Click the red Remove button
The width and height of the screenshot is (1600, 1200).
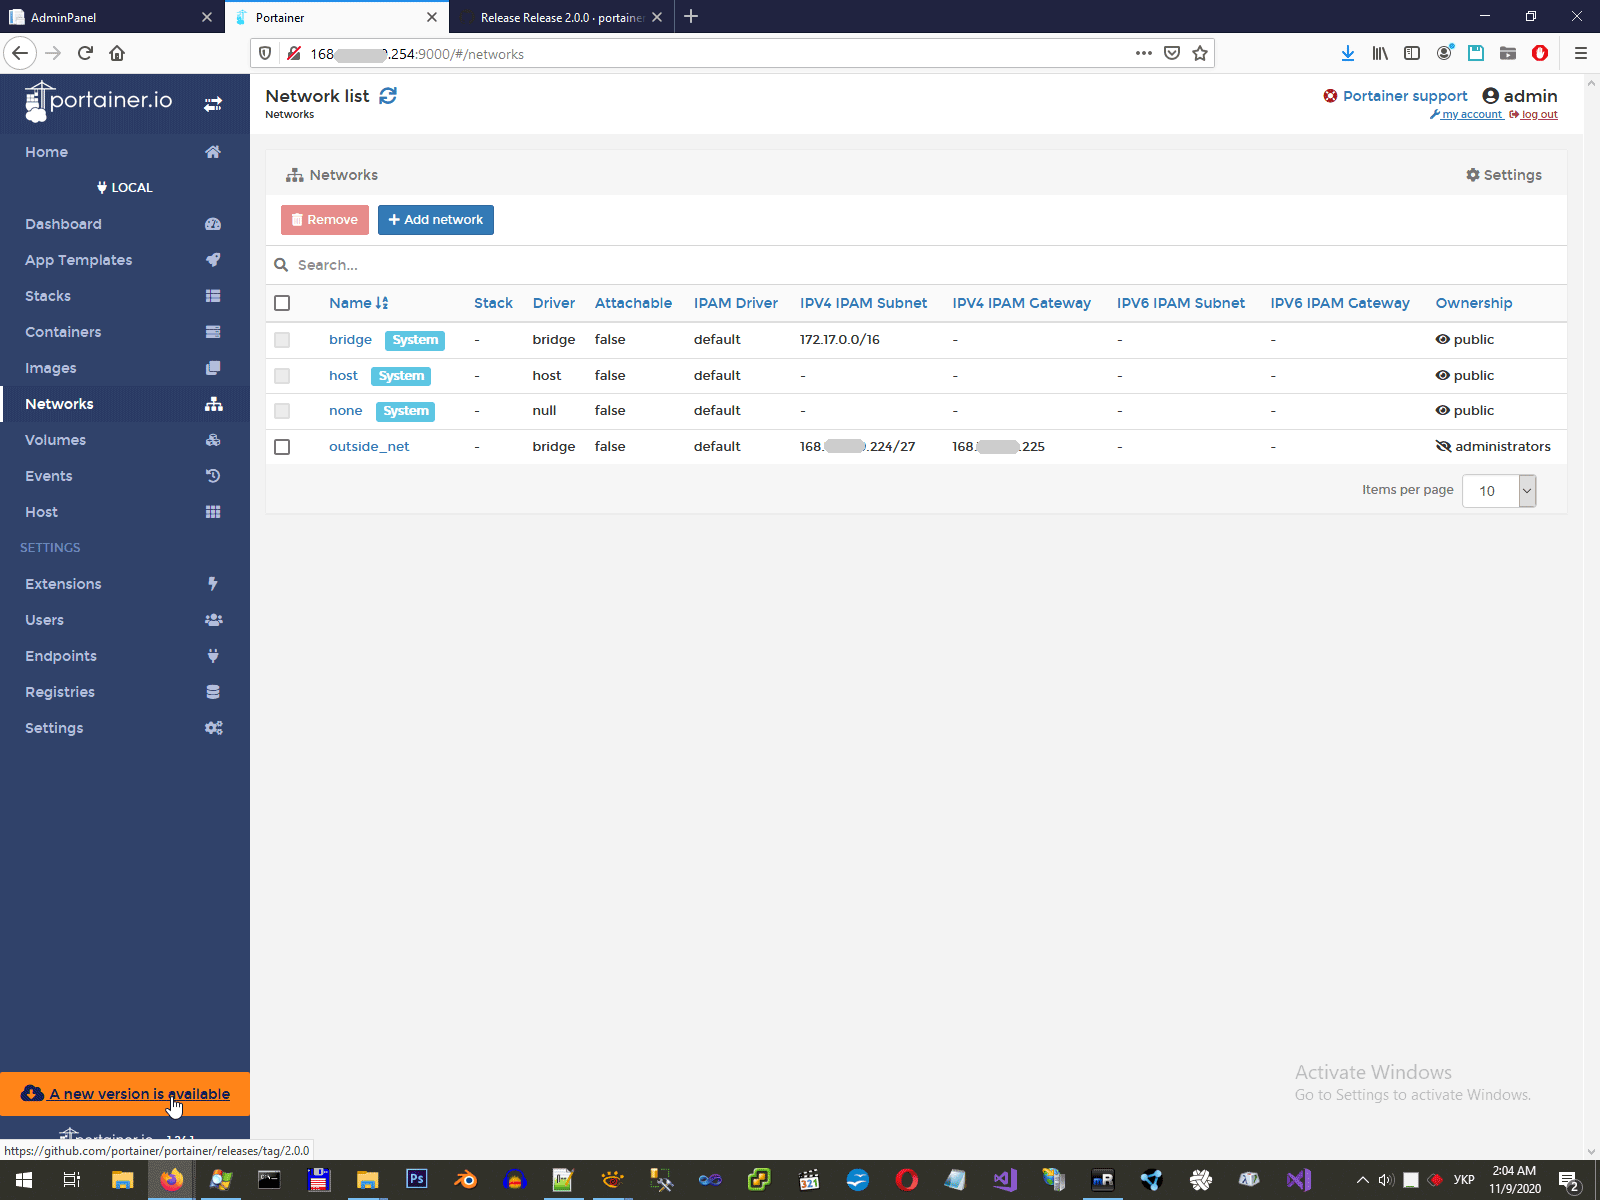pyautogui.click(x=325, y=220)
